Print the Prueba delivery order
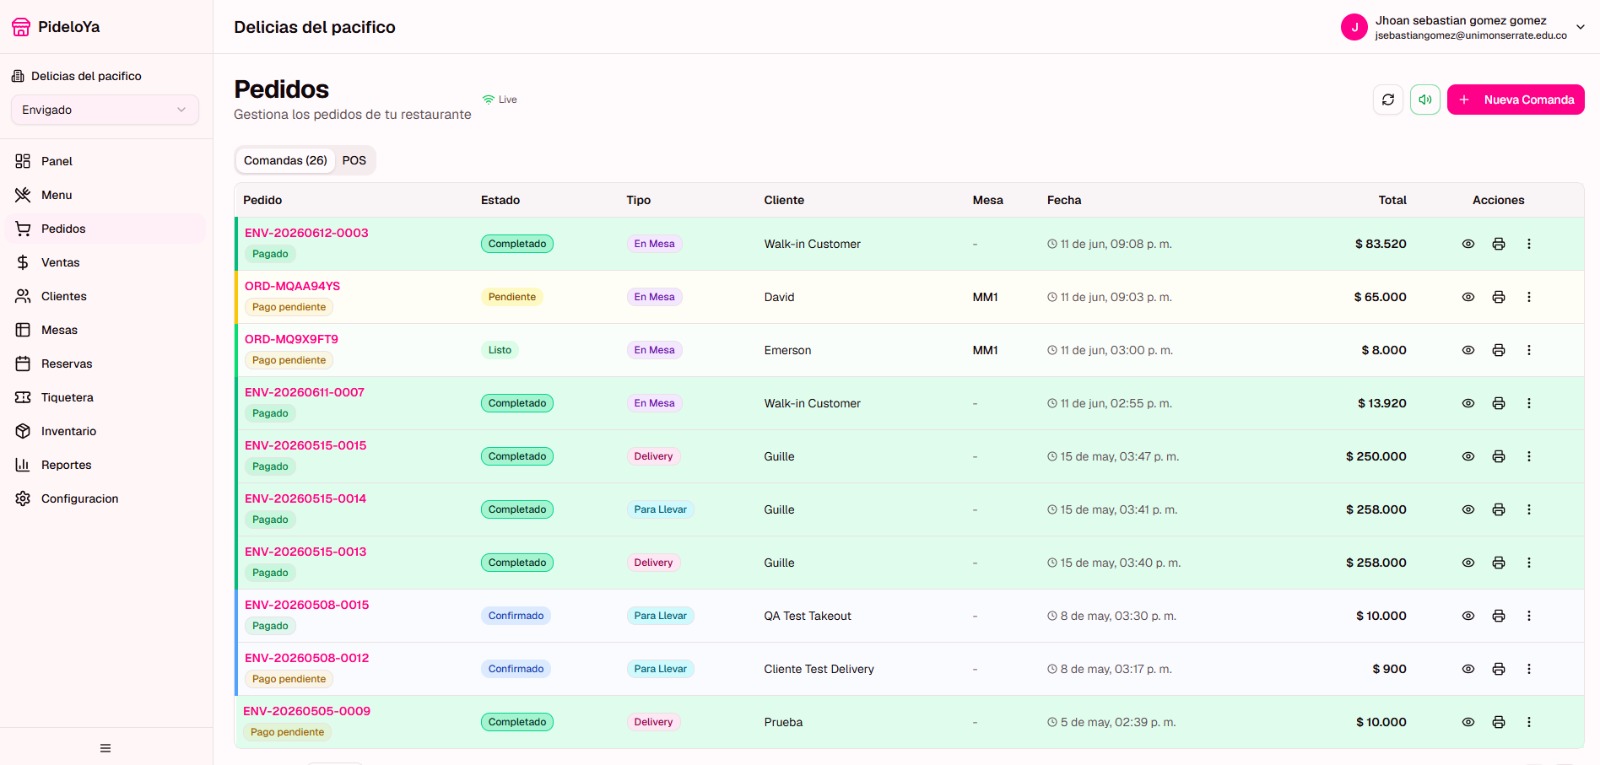1600x765 pixels. [x=1498, y=722]
